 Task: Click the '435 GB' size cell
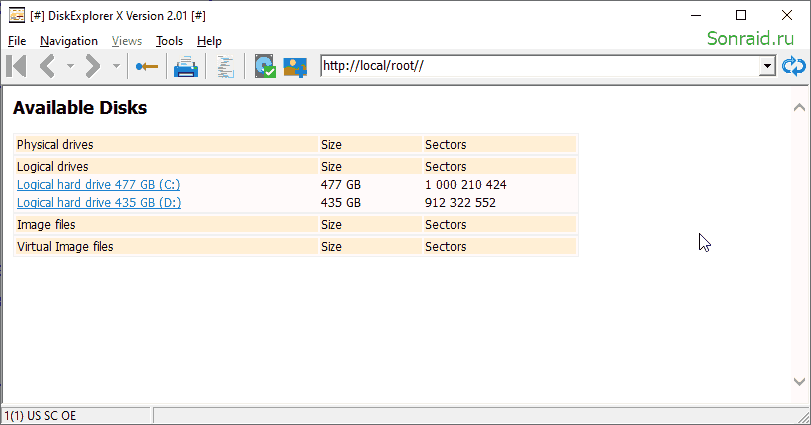tap(340, 203)
